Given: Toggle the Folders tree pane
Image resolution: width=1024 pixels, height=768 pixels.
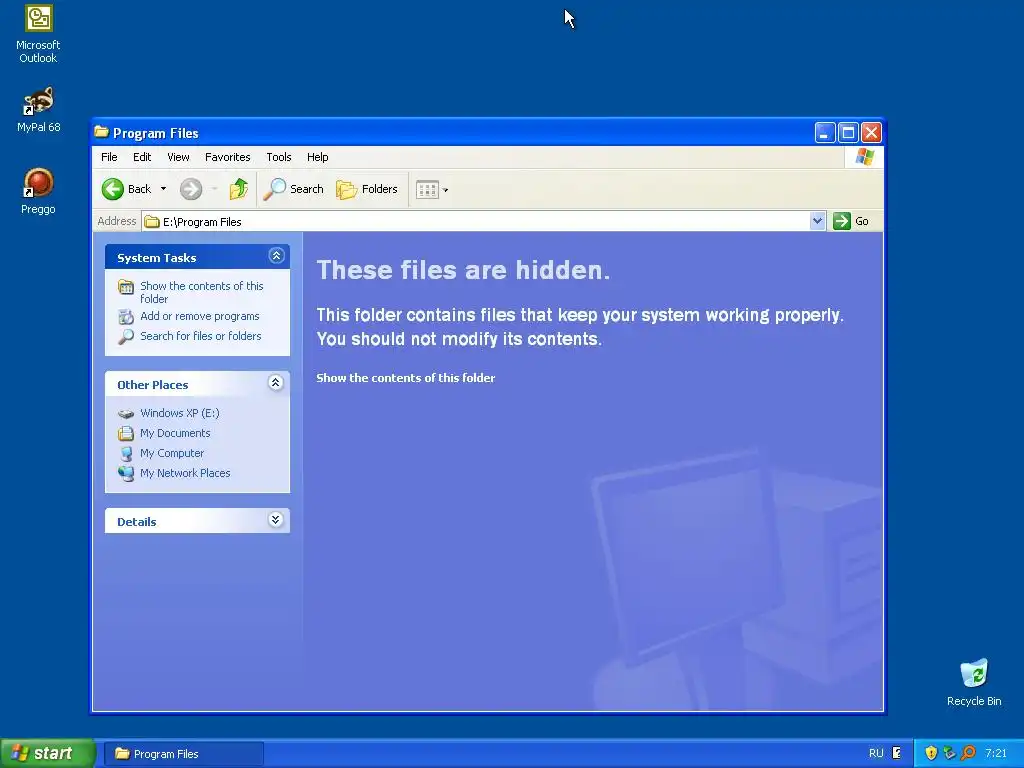Looking at the screenshot, I should [366, 189].
